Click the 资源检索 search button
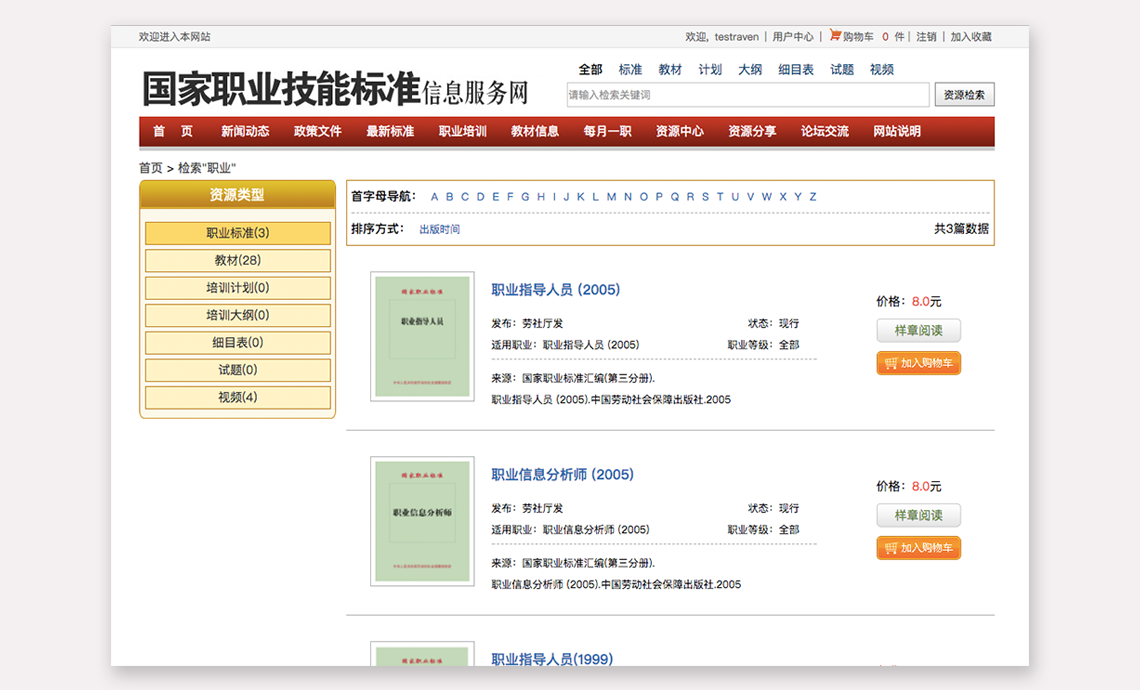 tap(965, 95)
